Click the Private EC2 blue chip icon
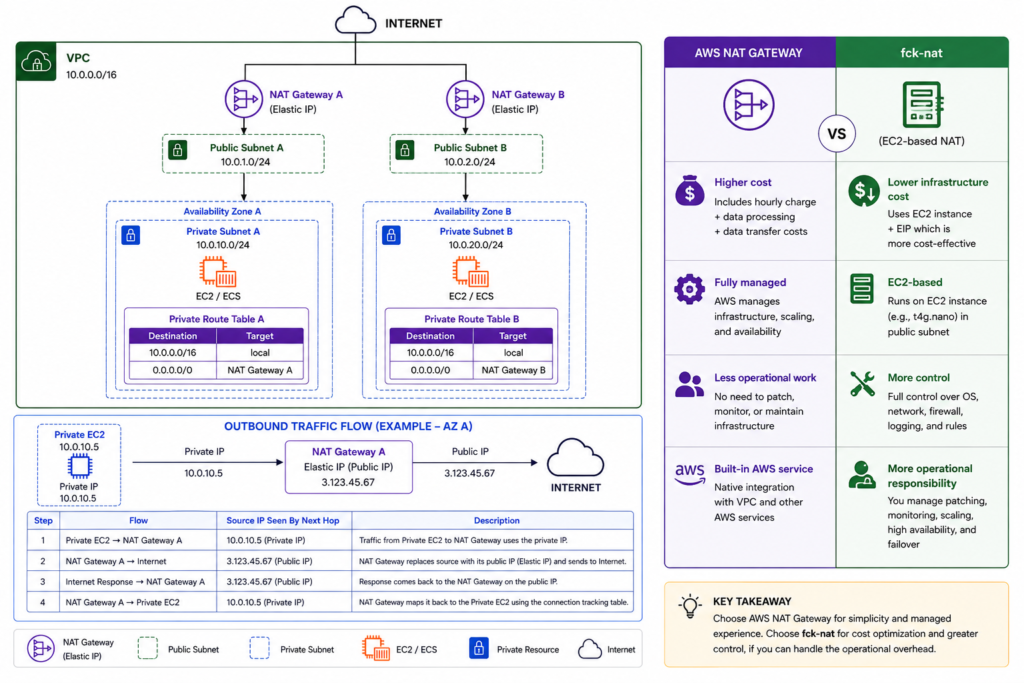 [80, 466]
